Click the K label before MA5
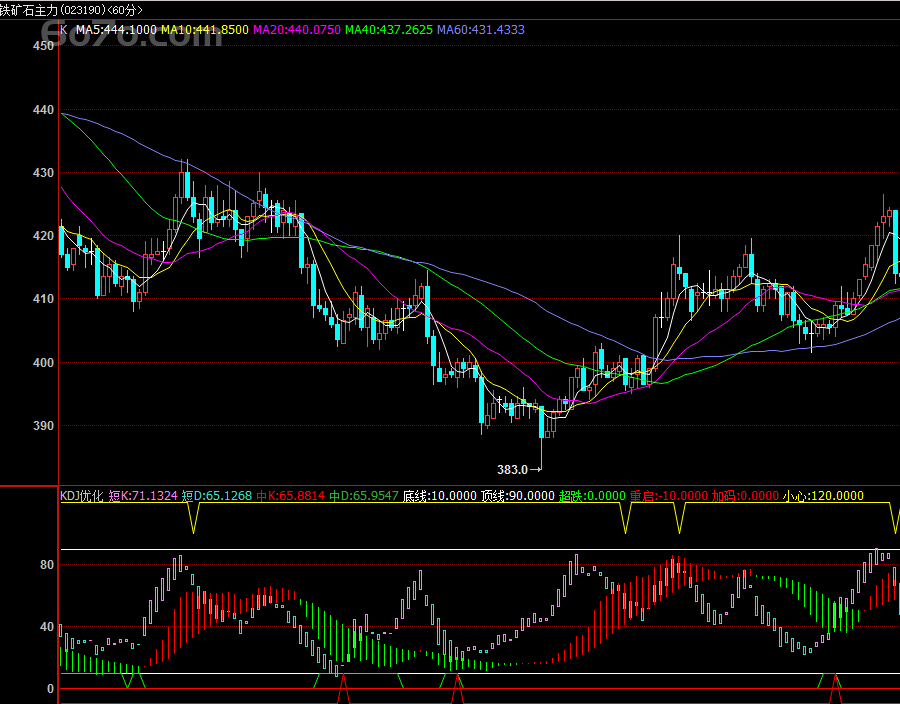This screenshot has height=704, width=900. pyautogui.click(x=64, y=30)
